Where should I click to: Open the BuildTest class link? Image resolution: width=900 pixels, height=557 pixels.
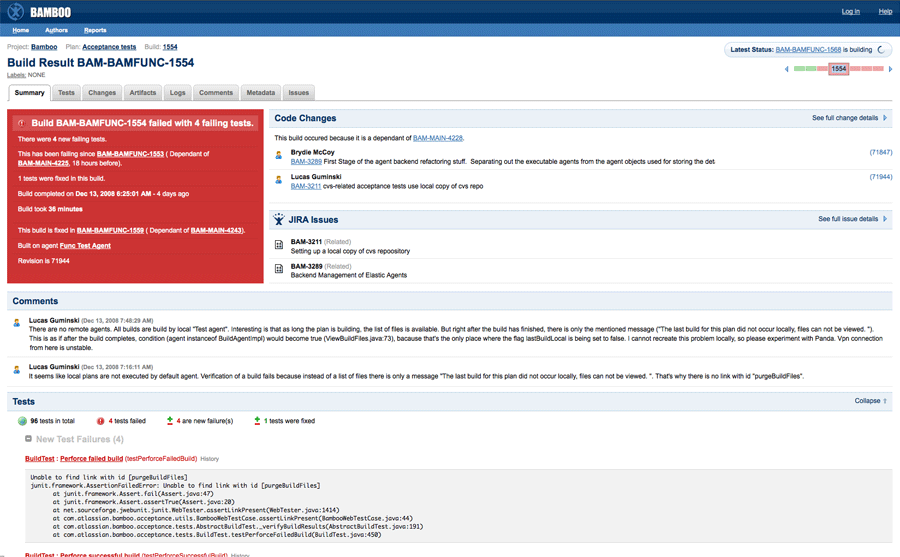click(40, 459)
